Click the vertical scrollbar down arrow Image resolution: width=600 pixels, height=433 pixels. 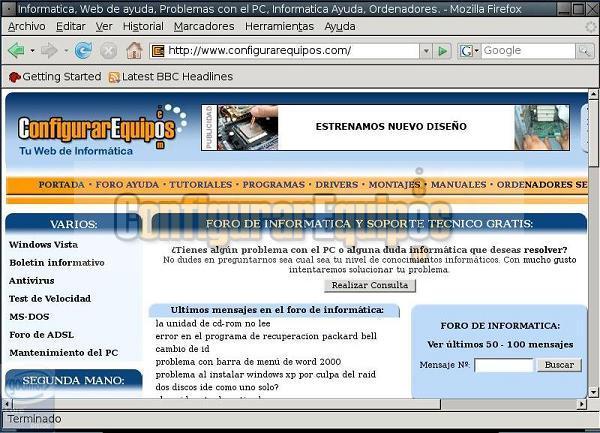click(593, 392)
